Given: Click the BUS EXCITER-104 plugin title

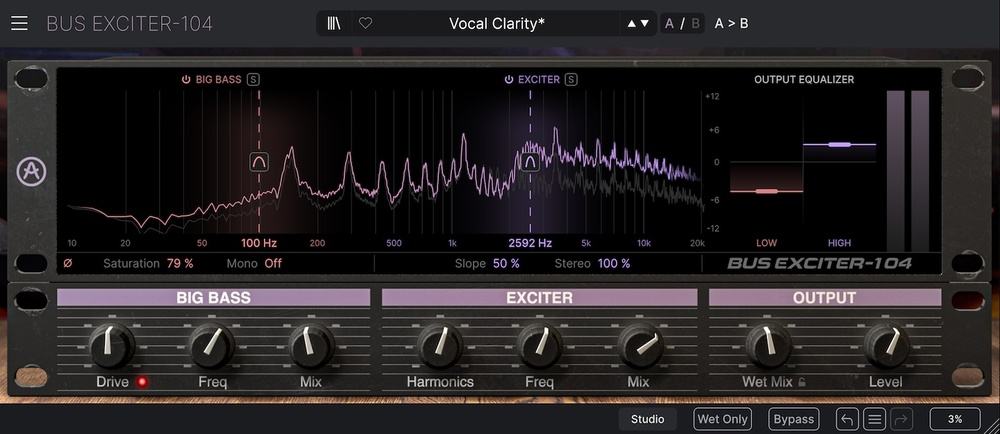Looking at the screenshot, I should (129, 24).
